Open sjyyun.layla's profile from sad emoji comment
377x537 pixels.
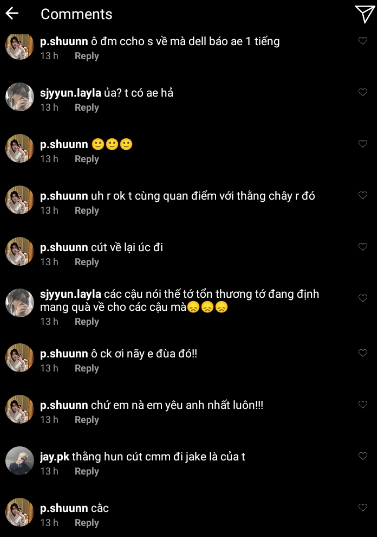(x=71, y=294)
